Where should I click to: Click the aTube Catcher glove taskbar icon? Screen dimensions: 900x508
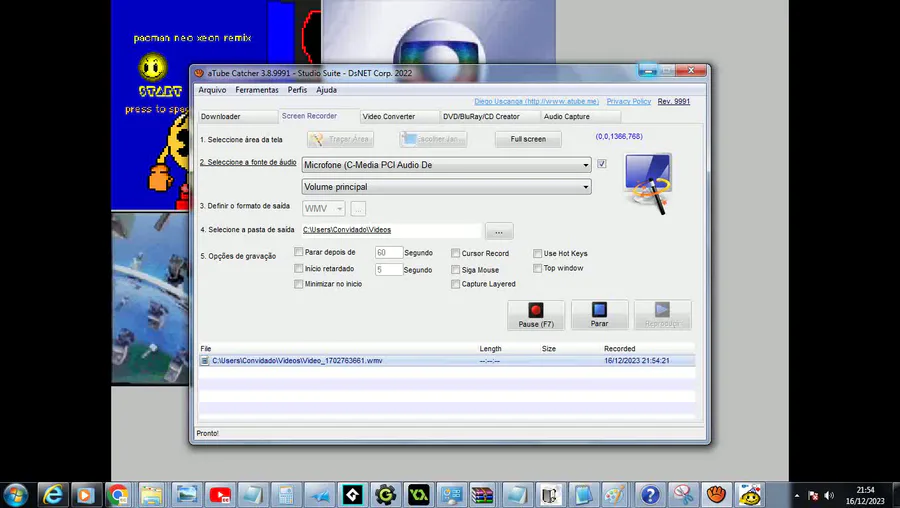(716, 495)
